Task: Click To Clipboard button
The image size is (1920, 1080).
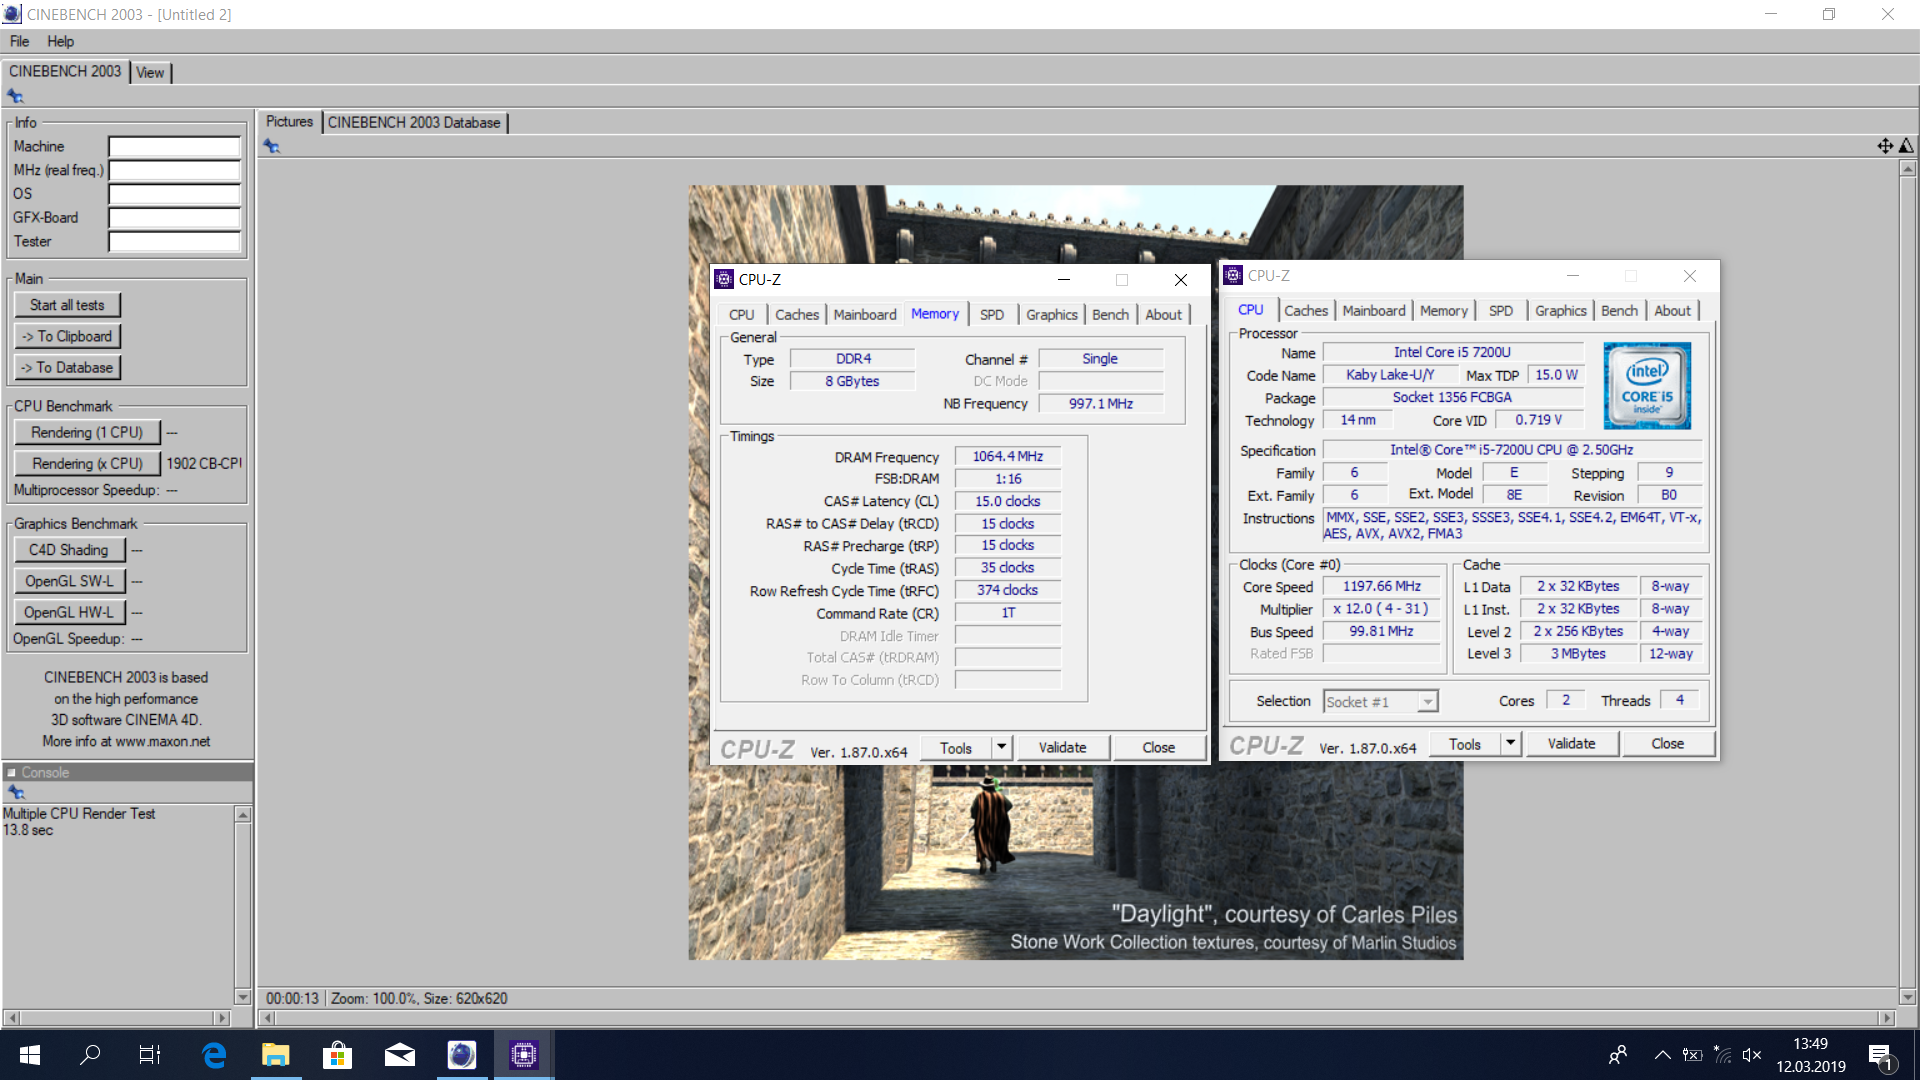Action: pyautogui.click(x=67, y=336)
